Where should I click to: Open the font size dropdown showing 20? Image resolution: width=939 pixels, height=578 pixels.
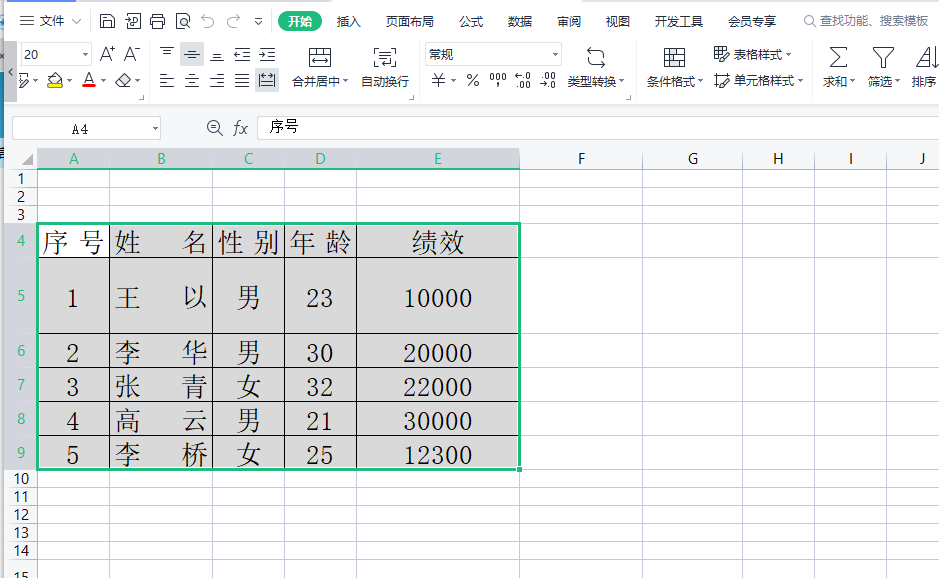pyautogui.click(x=86, y=55)
